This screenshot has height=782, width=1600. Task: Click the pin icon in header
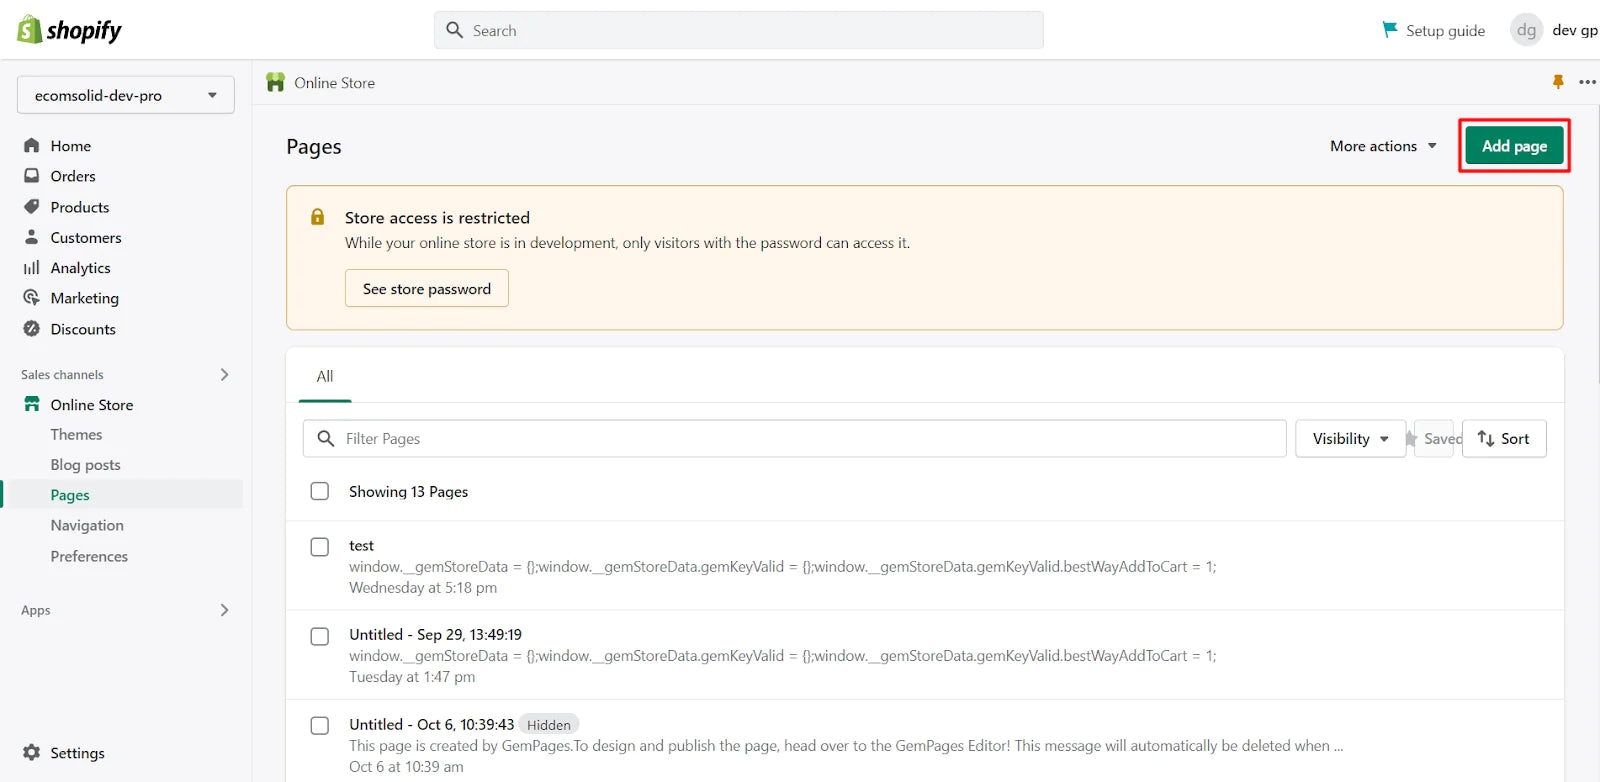(1558, 82)
